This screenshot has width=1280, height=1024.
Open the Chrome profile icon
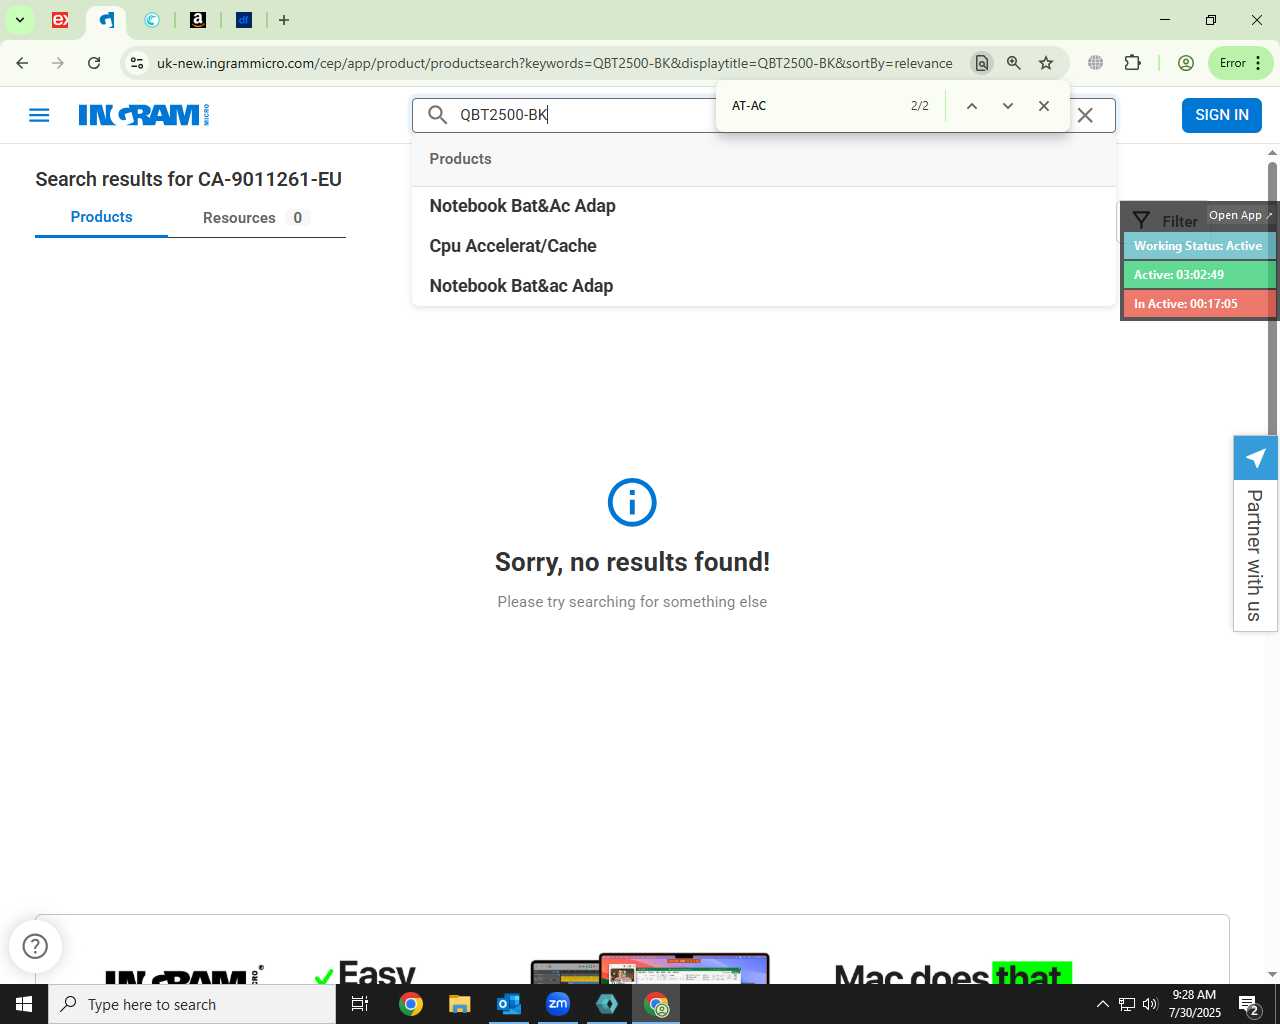[x=1186, y=63]
